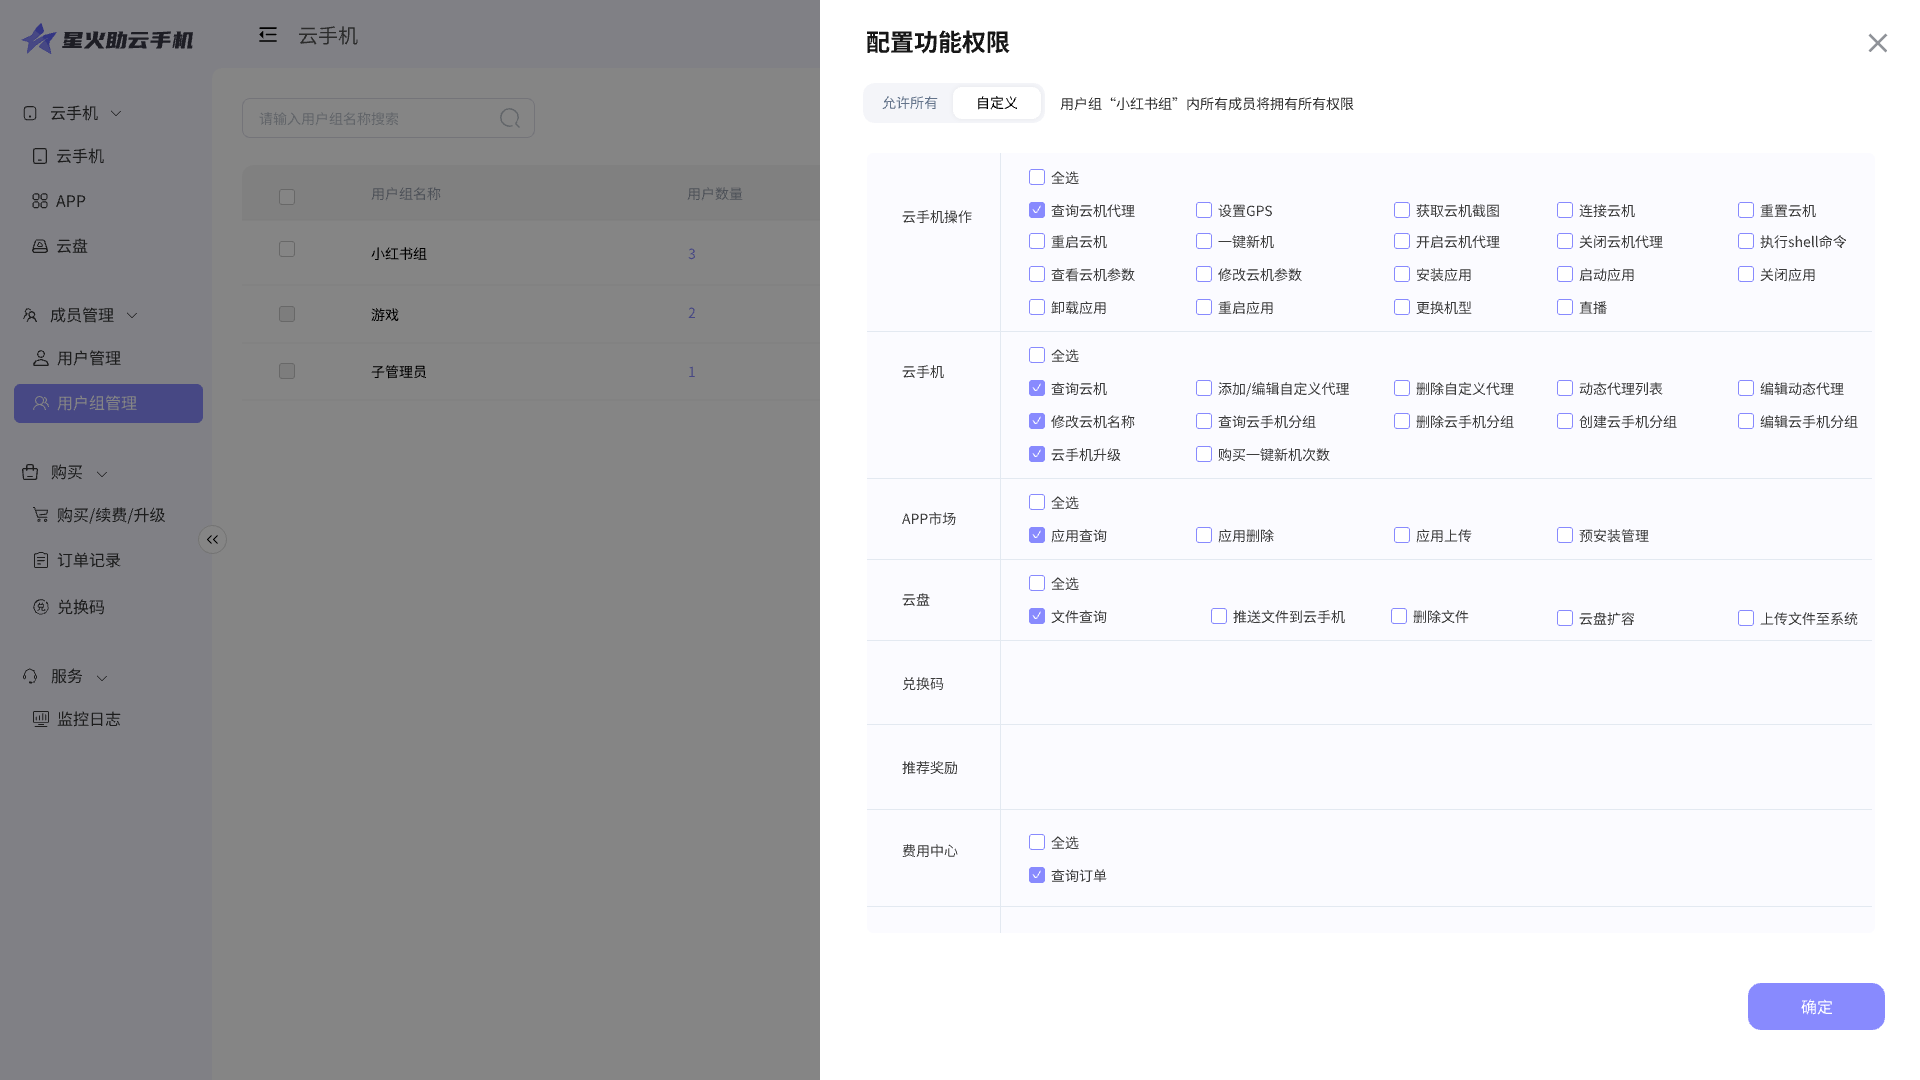Screen dimensions: 1920x1080
Task: Click the menu fold icon beside 云手机 title
Action: coord(268,35)
